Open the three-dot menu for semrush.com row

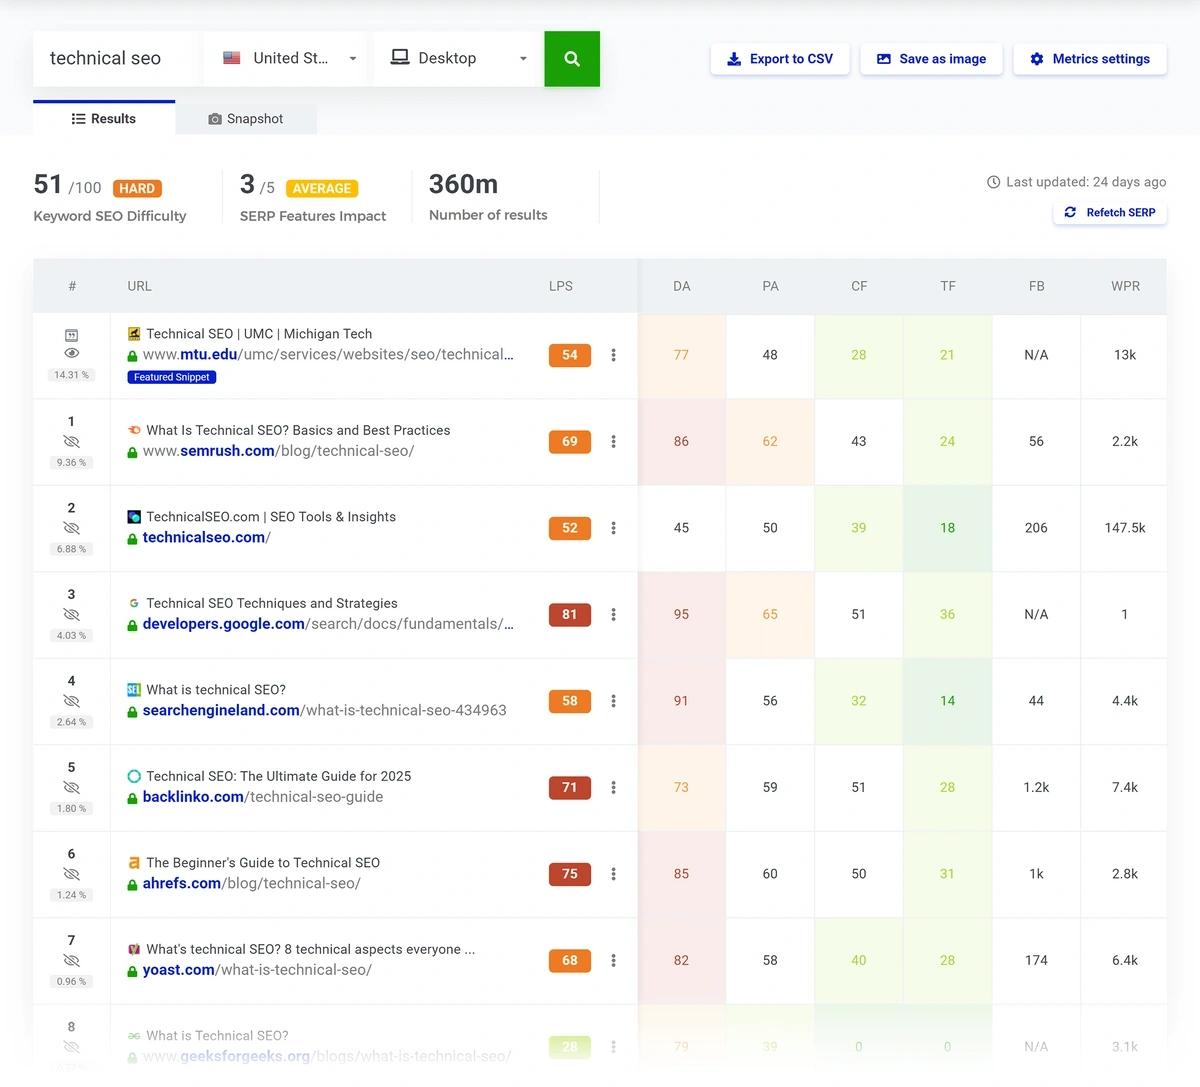click(613, 441)
